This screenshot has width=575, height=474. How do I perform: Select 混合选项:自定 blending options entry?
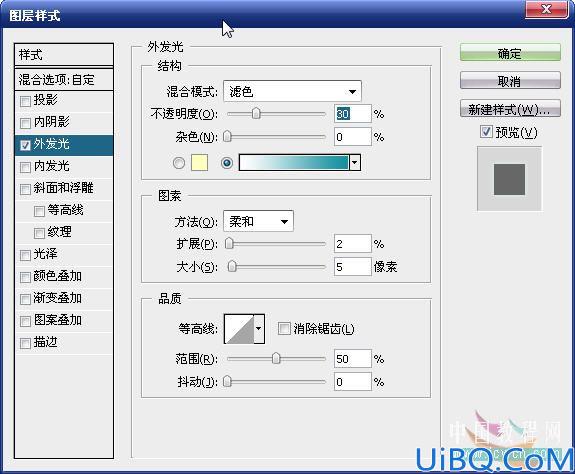coord(64,79)
